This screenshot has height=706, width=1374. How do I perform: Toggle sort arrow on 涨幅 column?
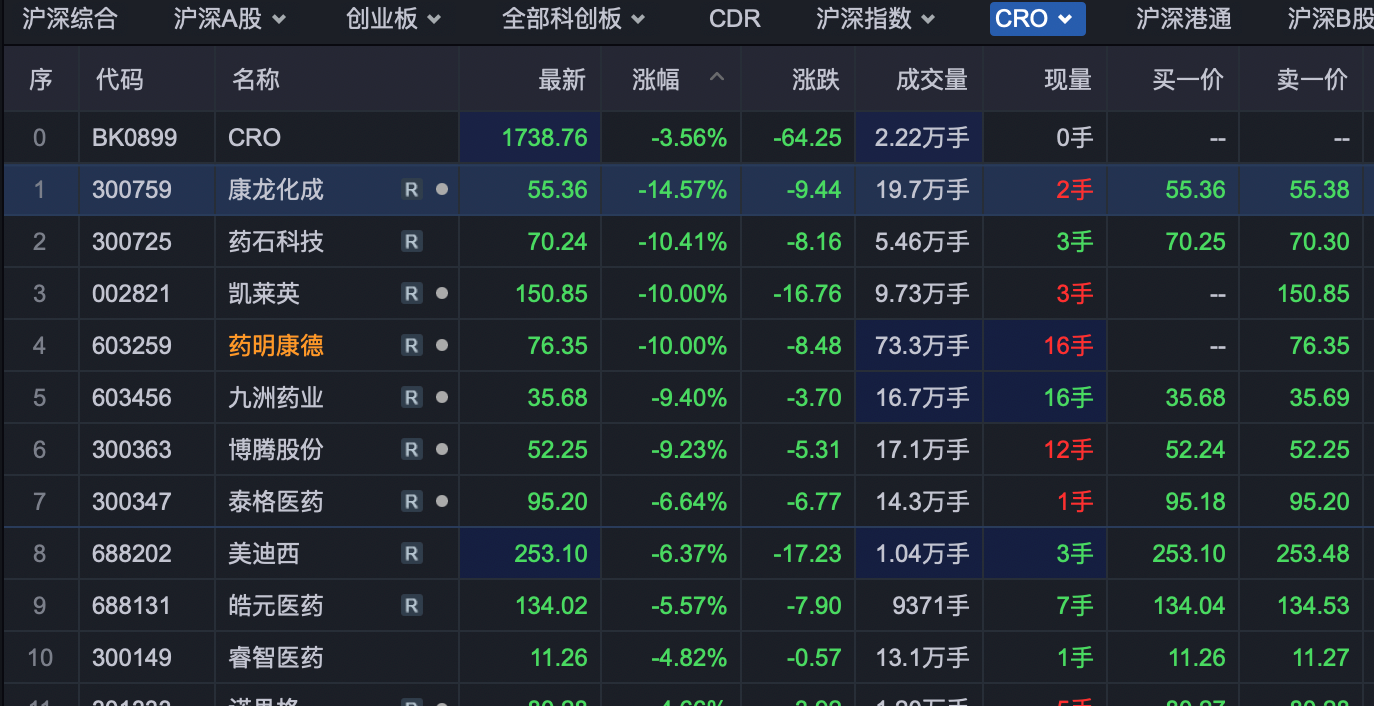(717, 78)
